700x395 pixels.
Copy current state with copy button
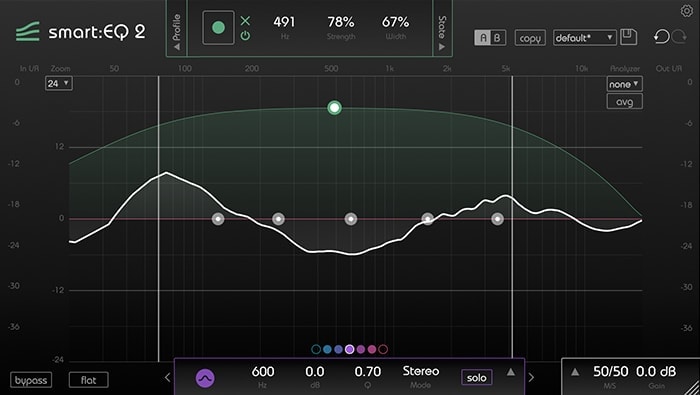530,38
